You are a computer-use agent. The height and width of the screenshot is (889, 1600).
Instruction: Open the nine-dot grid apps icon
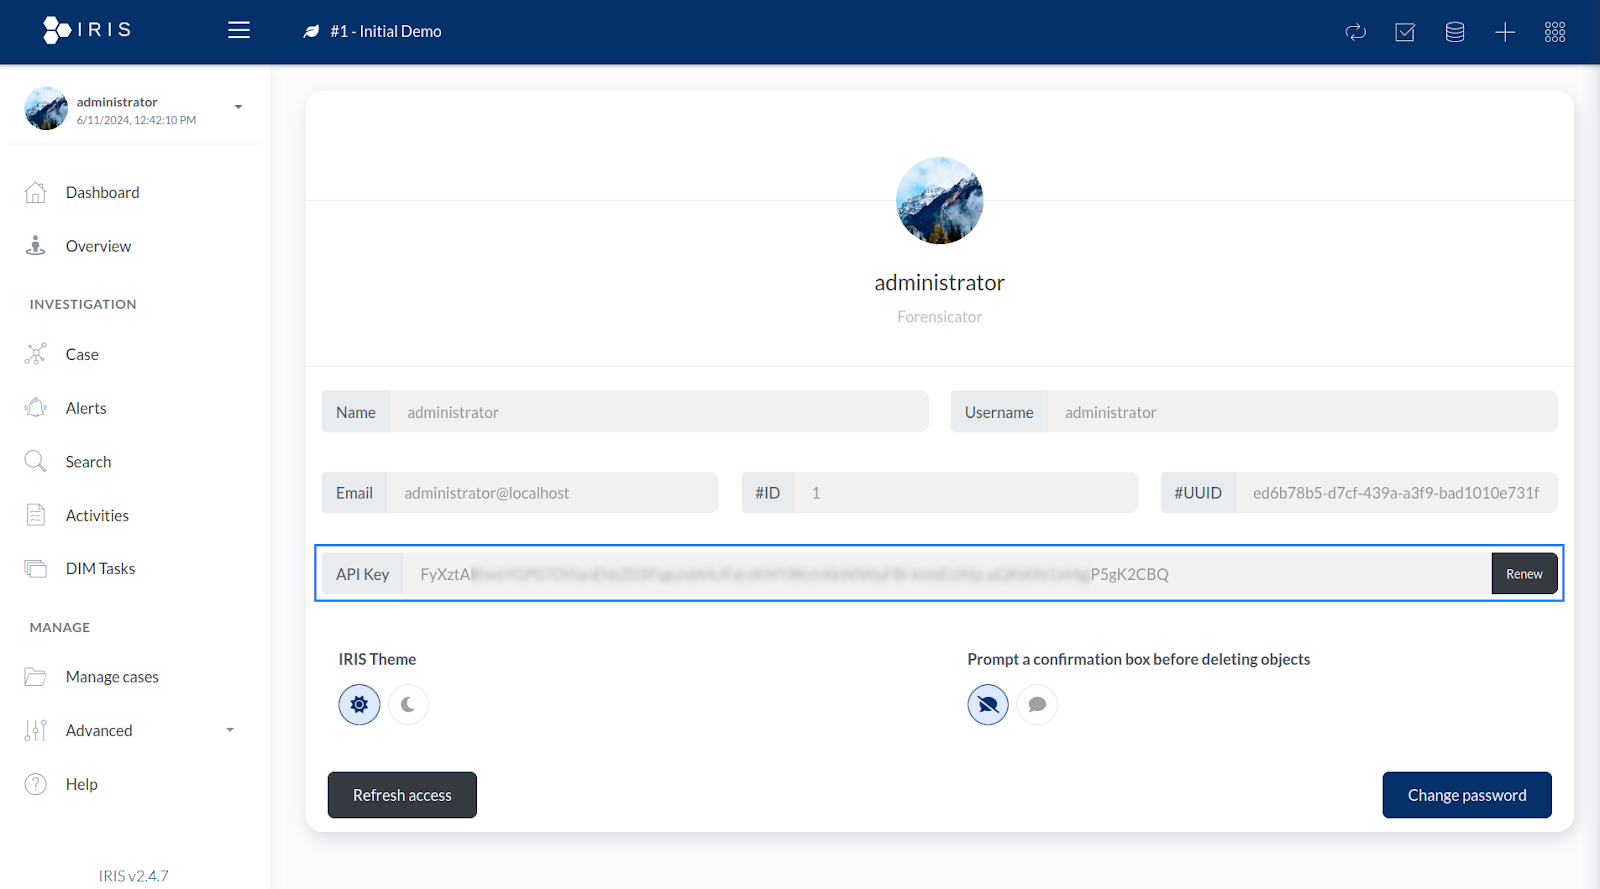pos(1555,32)
